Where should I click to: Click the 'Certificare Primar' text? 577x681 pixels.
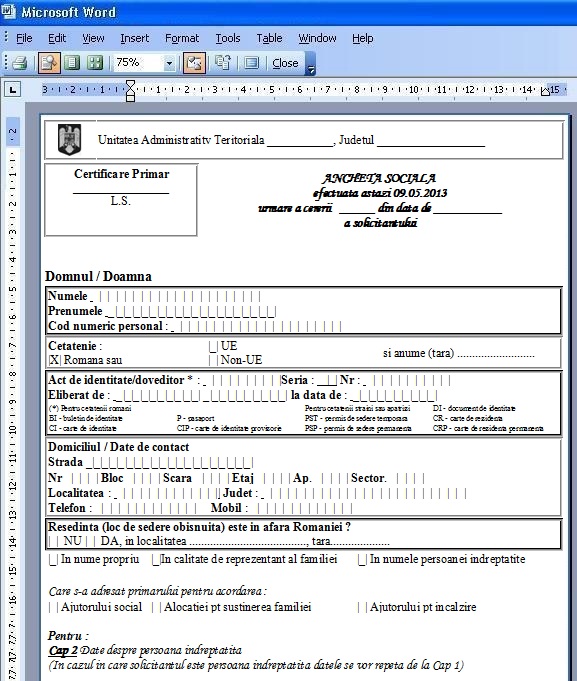tap(122, 174)
